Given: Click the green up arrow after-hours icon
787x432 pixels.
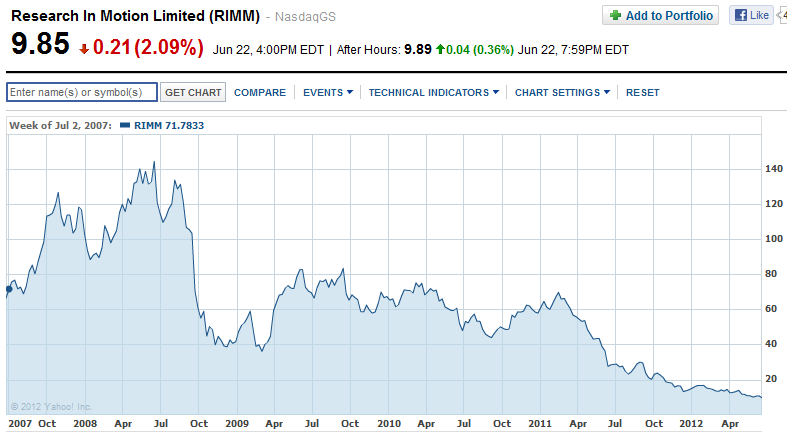Looking at the screenshot, I should [x=440, y=49].
